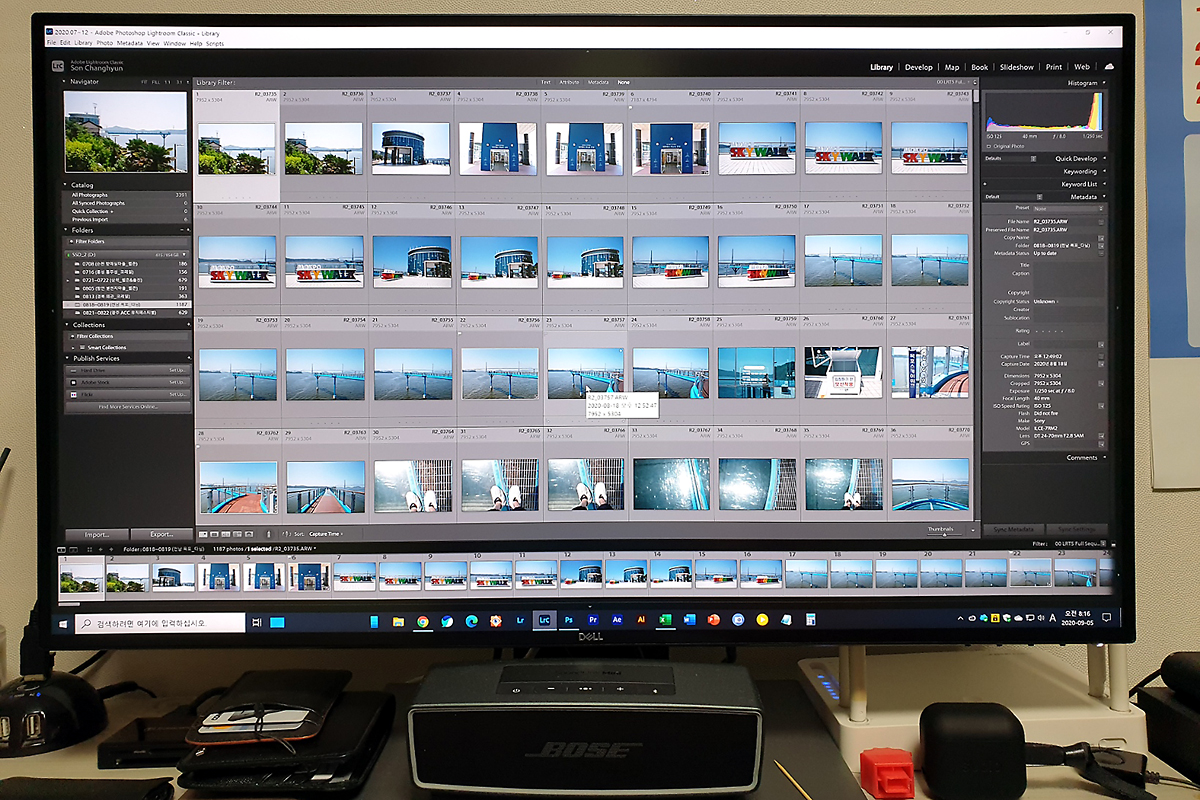The width and height of the screenshot is (1200, 800).
Task: Click Original Photo checkbox under histogram
Action: coord(991,146)
